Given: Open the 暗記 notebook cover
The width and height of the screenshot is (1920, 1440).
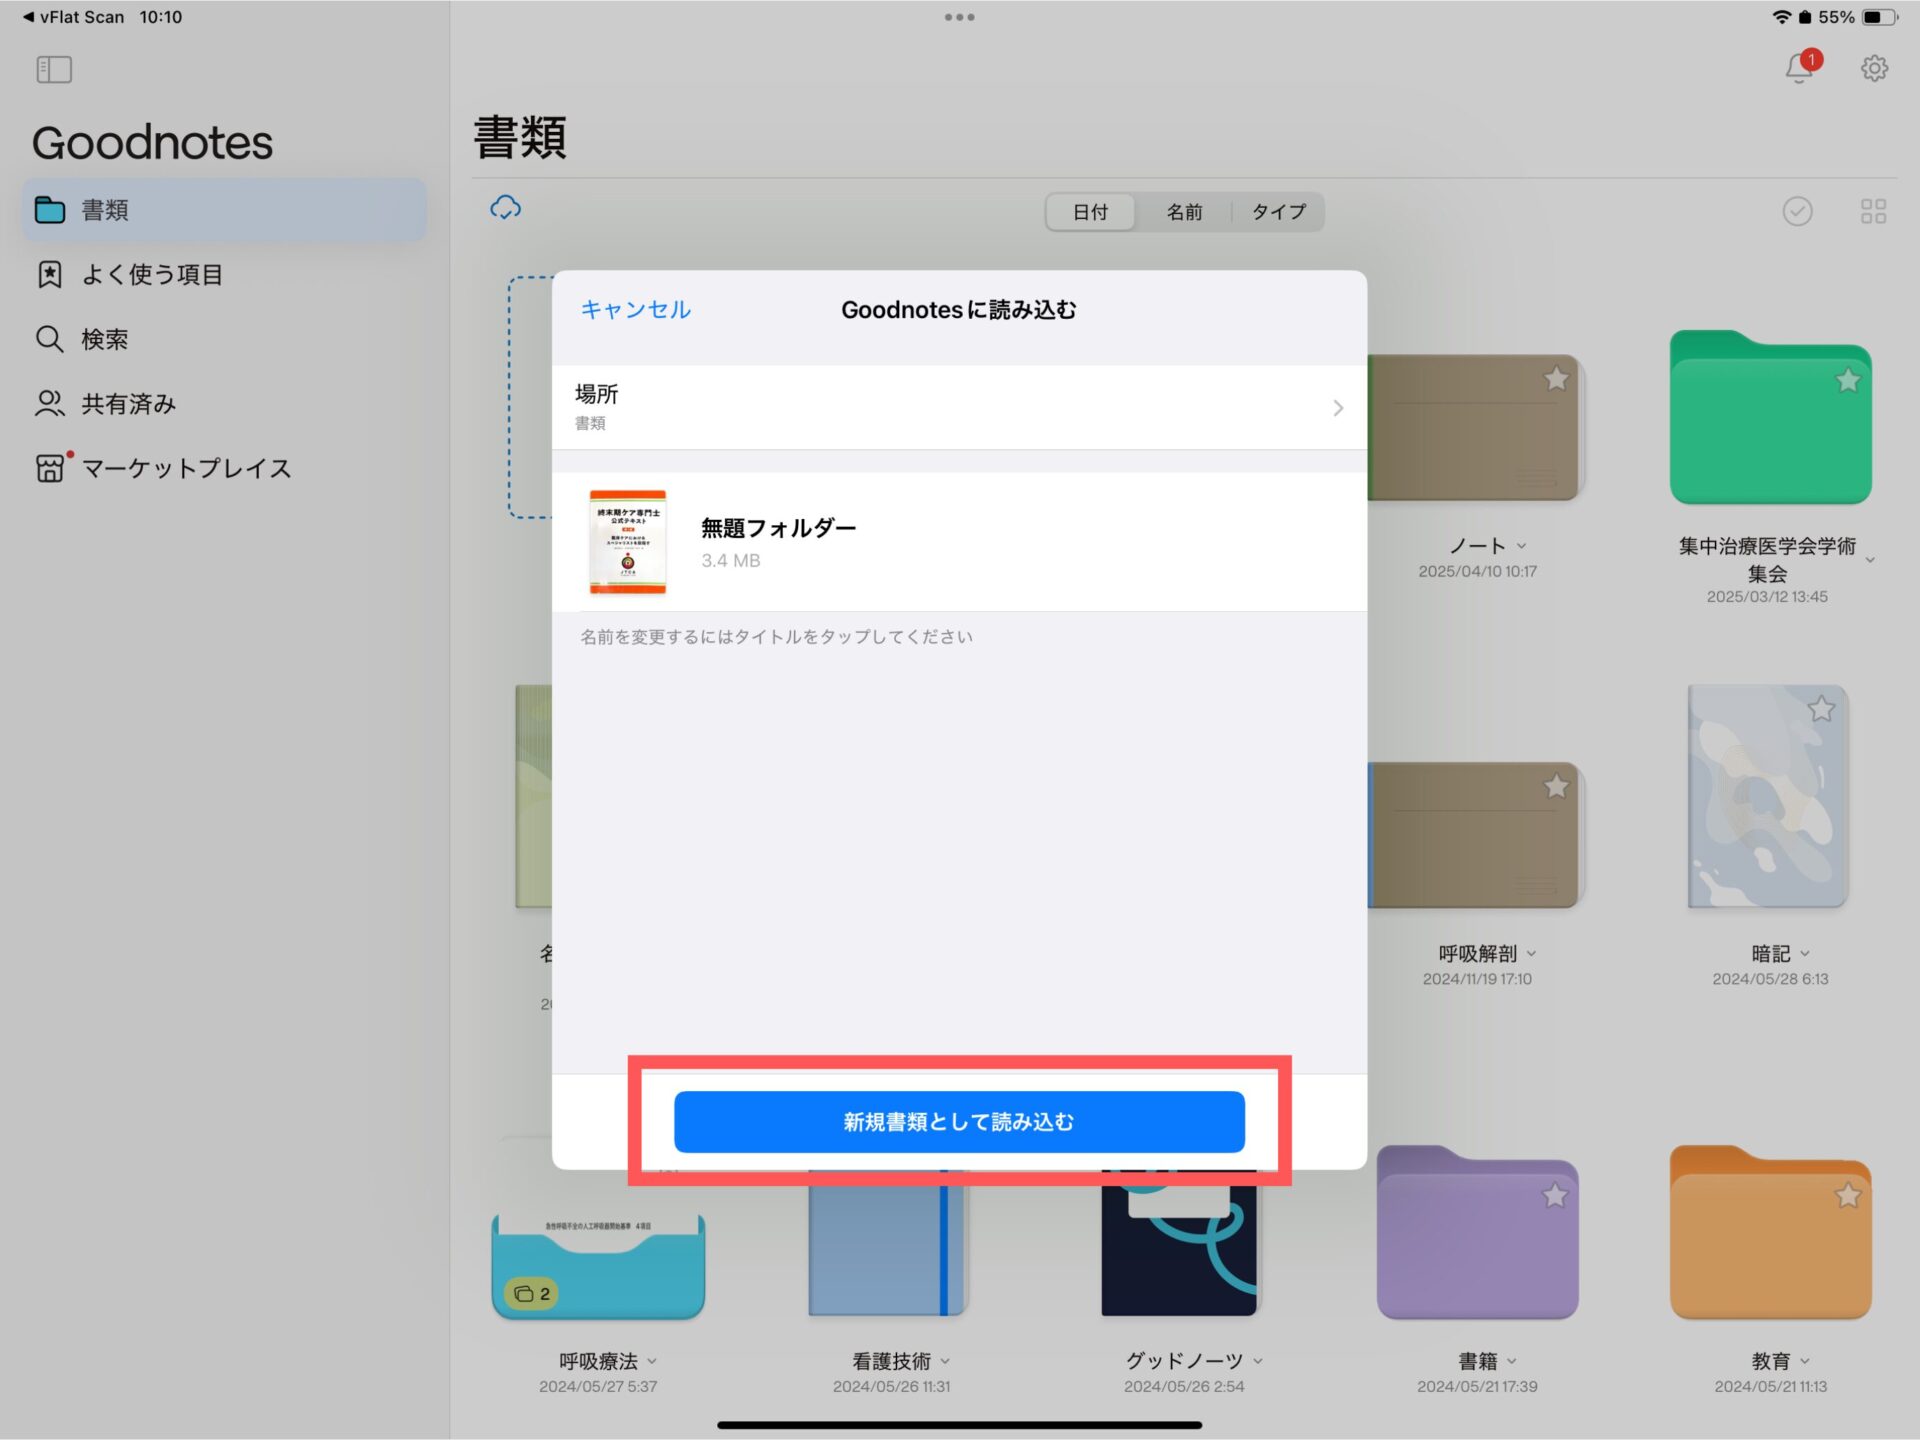Looking at the screenshot, I should (x=1768, y=796).
